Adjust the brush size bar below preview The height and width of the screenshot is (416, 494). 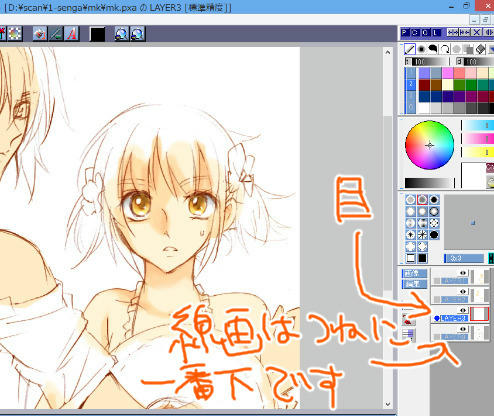click(x=464, y=258)
